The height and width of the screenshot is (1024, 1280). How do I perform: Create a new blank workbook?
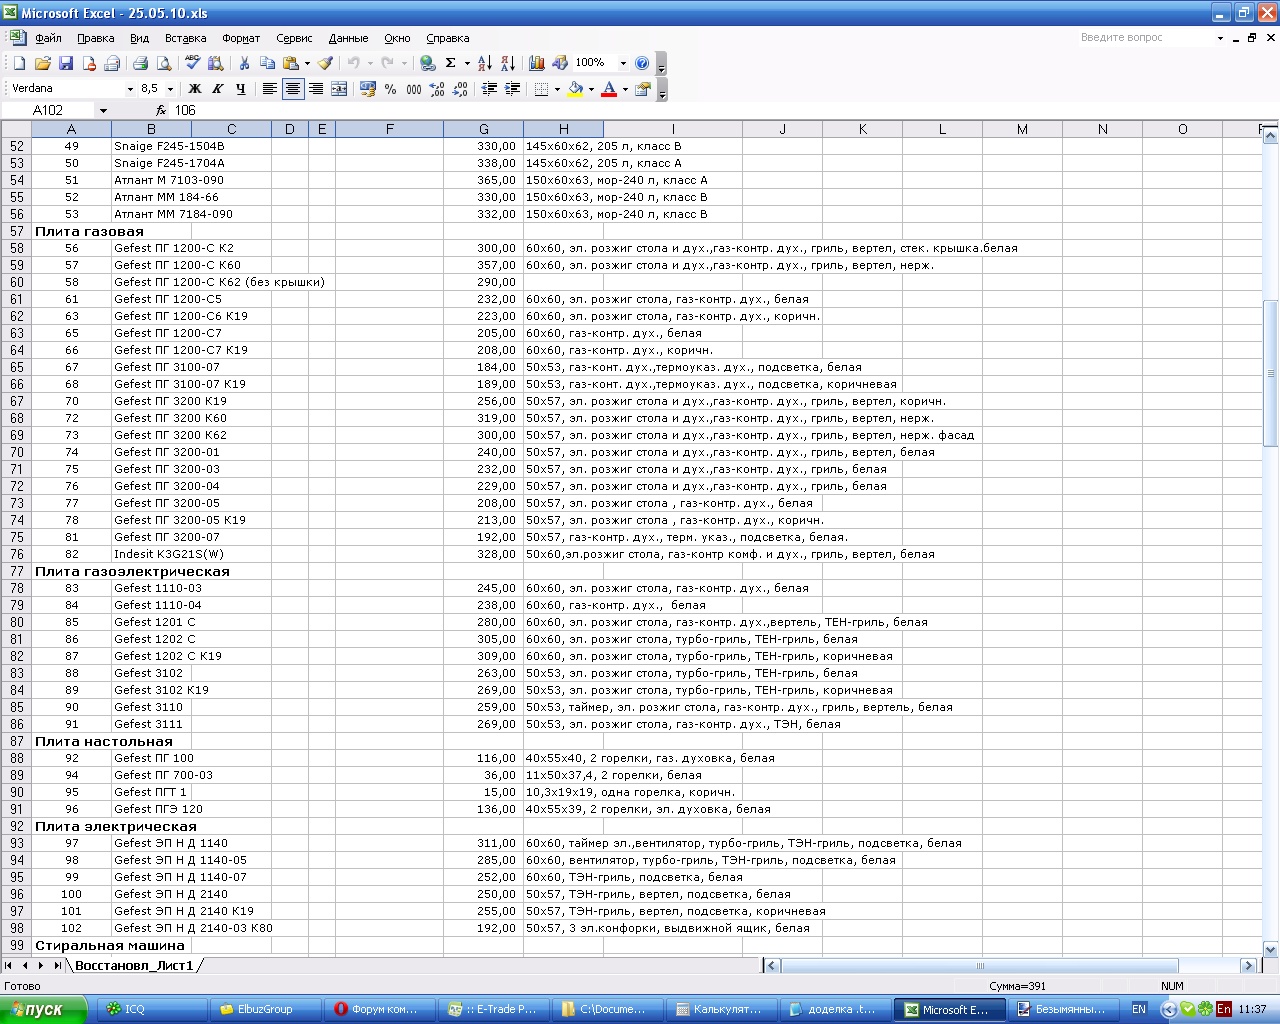pyautogui.click(x=19, y=63)
